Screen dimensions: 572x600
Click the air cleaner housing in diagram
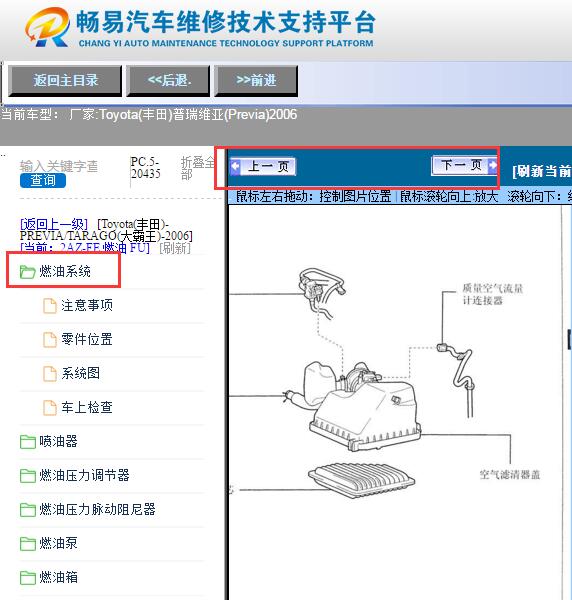click(x=365, y=414)
